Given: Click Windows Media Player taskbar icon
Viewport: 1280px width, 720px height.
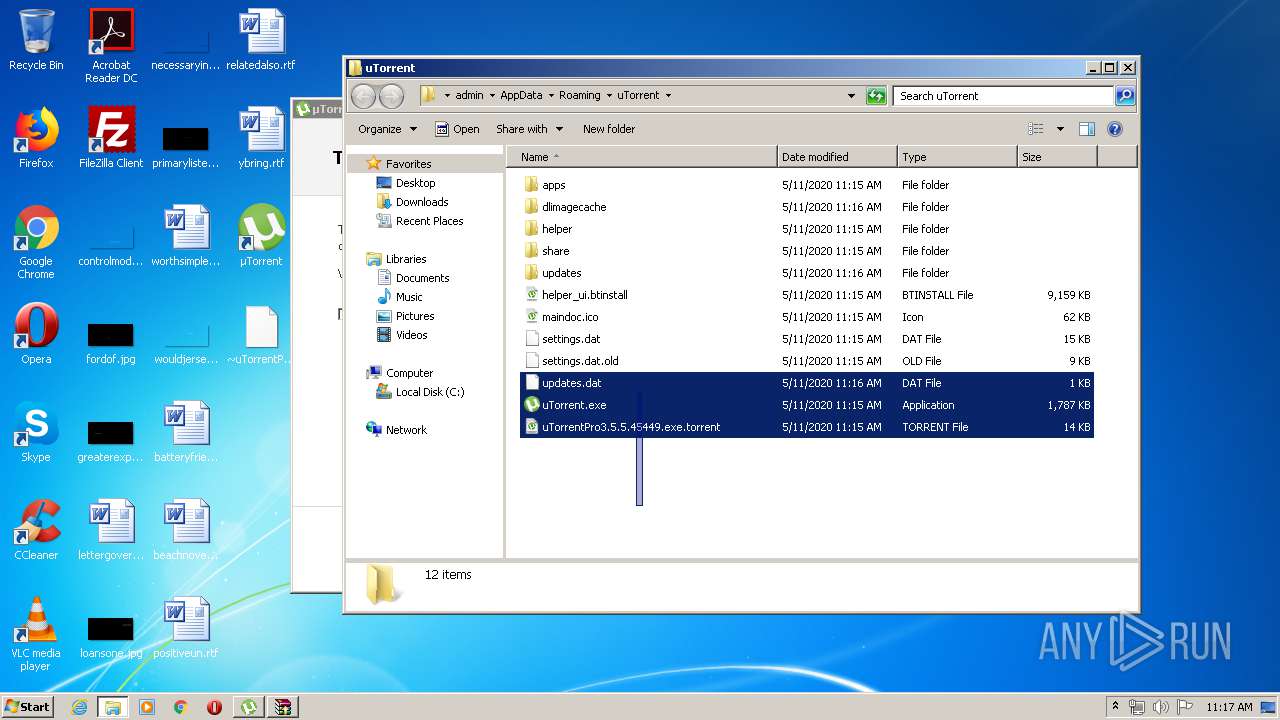Looking at the screenshot, I should click(x=147, y=707).
